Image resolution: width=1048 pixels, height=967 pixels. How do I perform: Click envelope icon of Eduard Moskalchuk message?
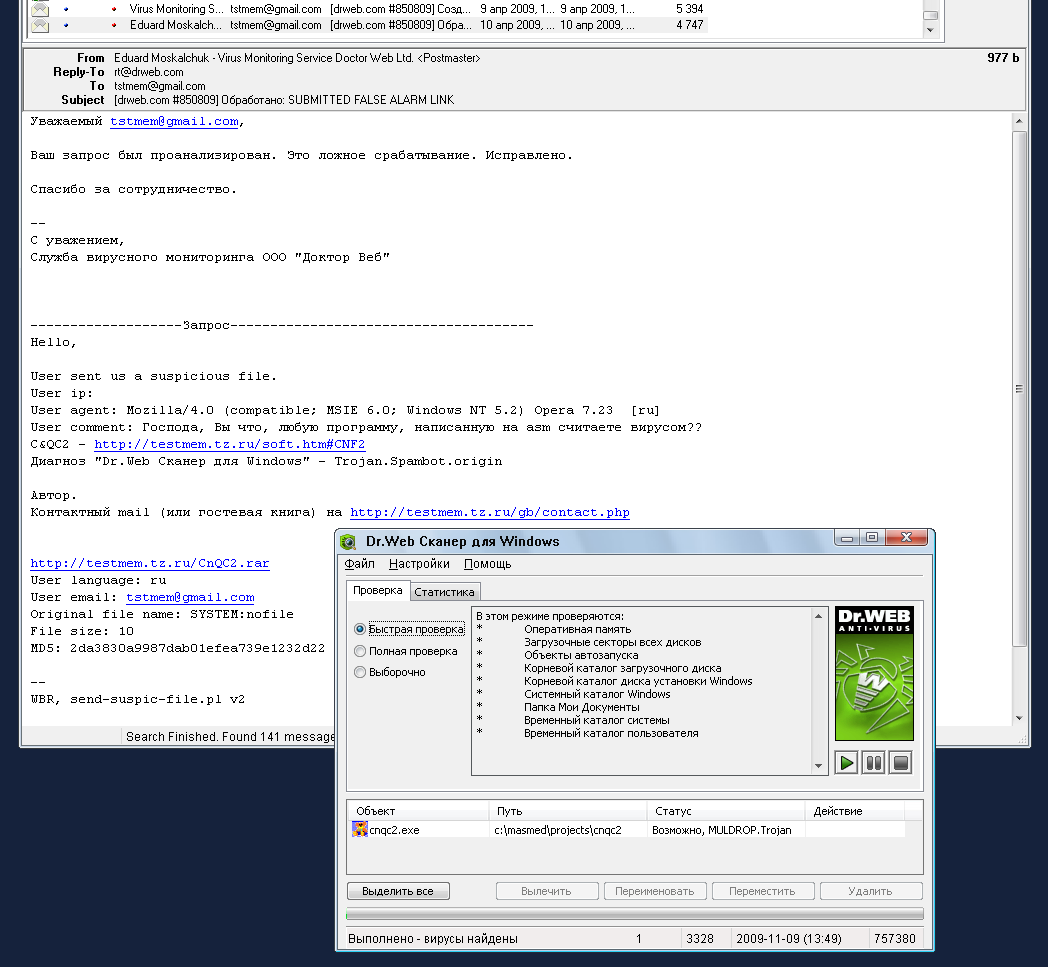click(40, 25)
